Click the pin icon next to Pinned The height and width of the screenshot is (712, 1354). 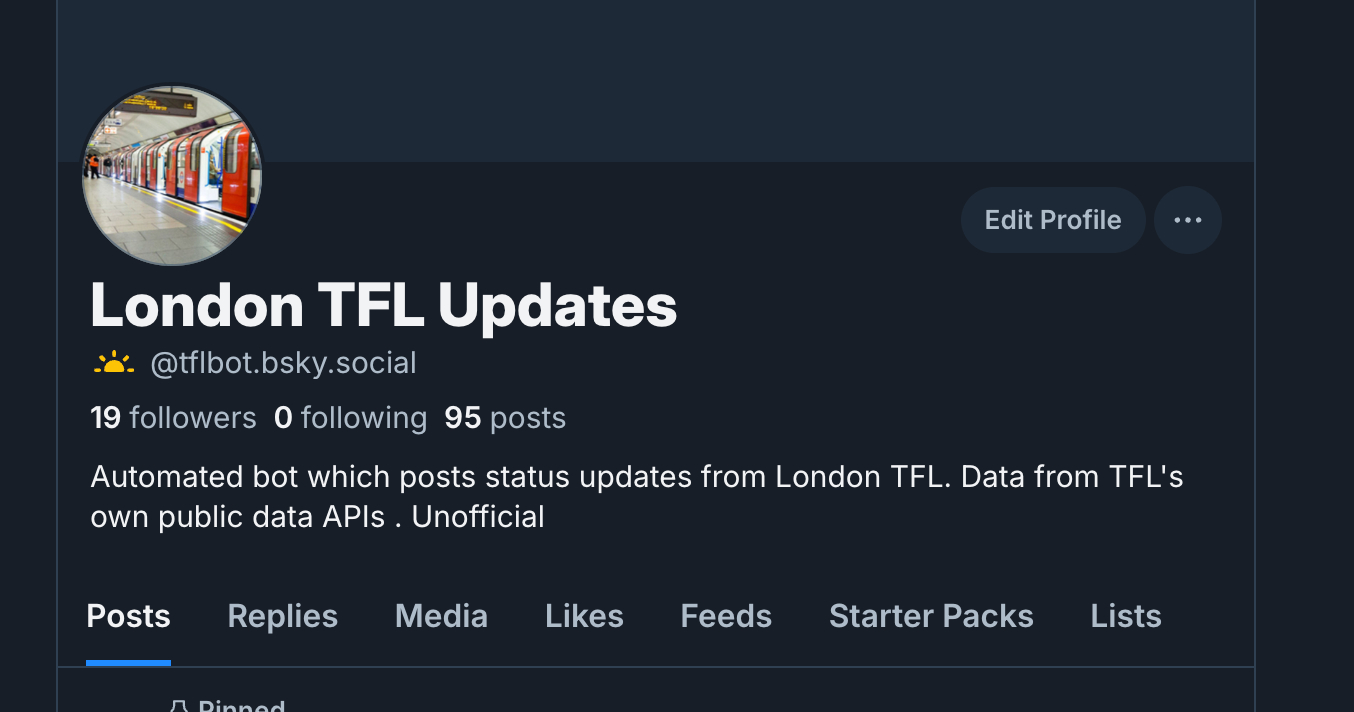pos(178,707)
